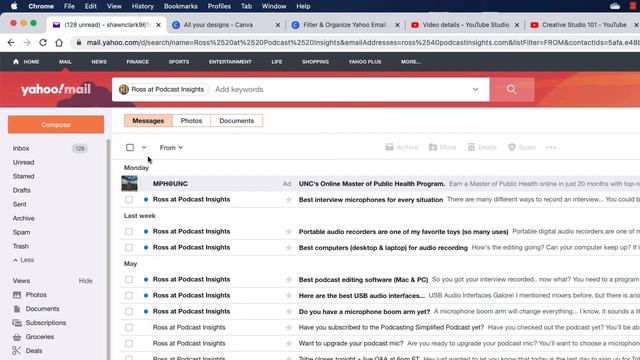The width and height of the screenshot is (640, 360).
Task: Switch to the Photos results tab
Action: [191, 121]
